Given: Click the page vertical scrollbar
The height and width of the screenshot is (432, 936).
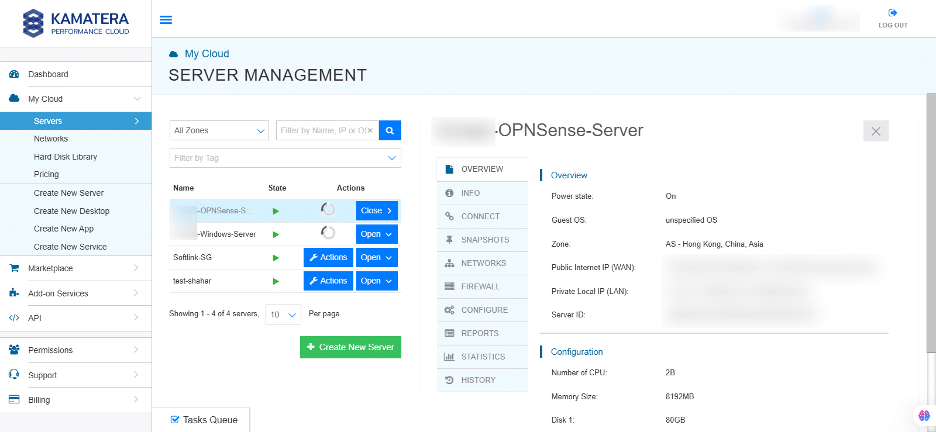Looking at the screenshot, I should [x=931, y=224].
